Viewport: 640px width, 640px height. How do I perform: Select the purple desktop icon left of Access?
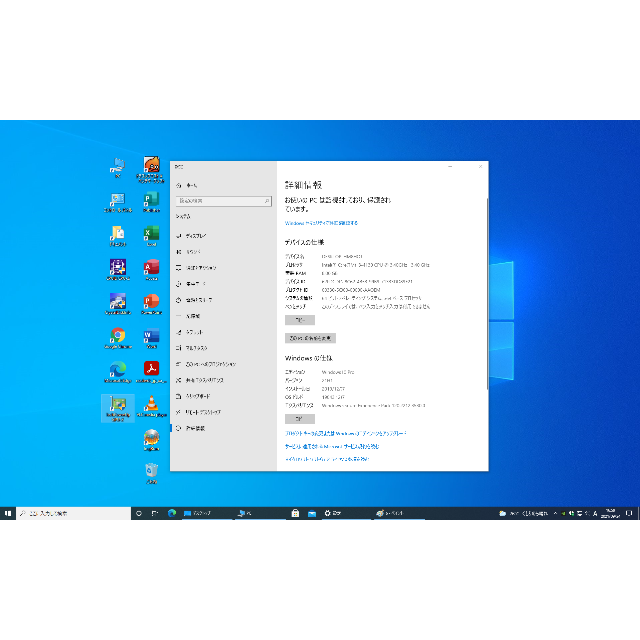[x=118, y=270]
